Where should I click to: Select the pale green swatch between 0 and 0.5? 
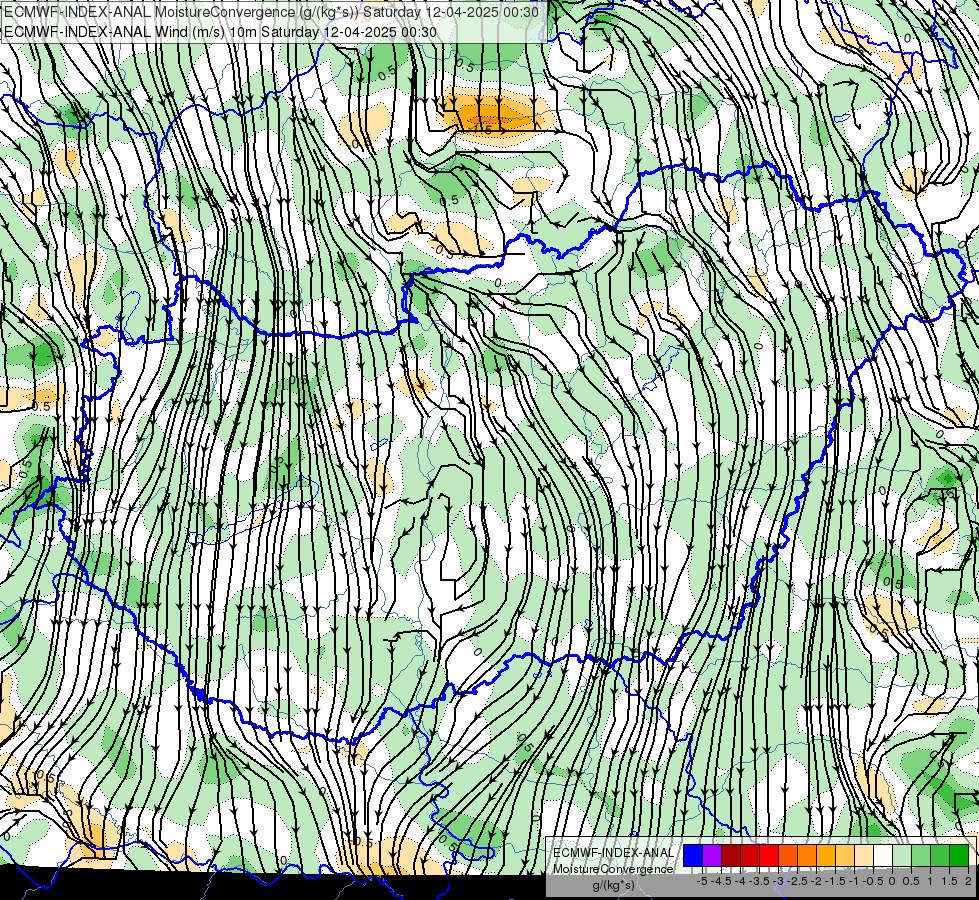[x=902, y=856]
